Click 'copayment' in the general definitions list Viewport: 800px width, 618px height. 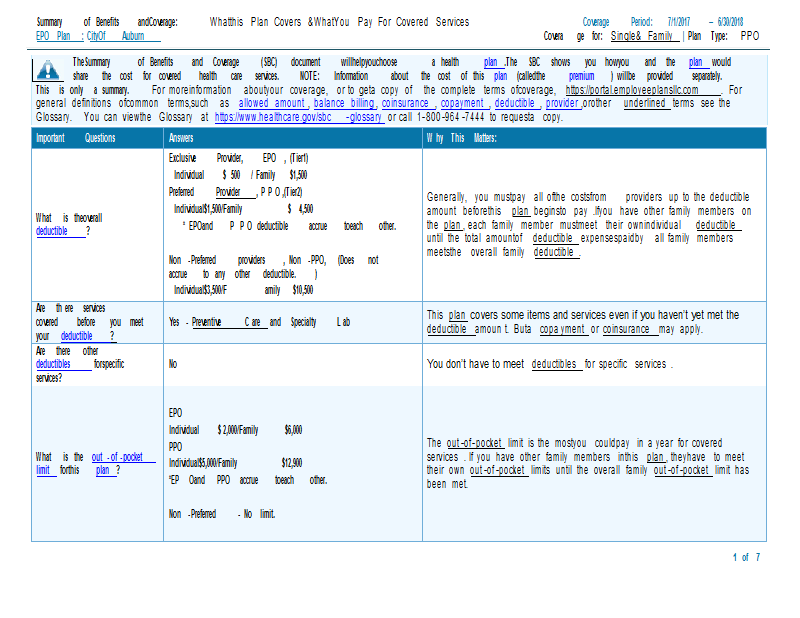coord(462,103)
